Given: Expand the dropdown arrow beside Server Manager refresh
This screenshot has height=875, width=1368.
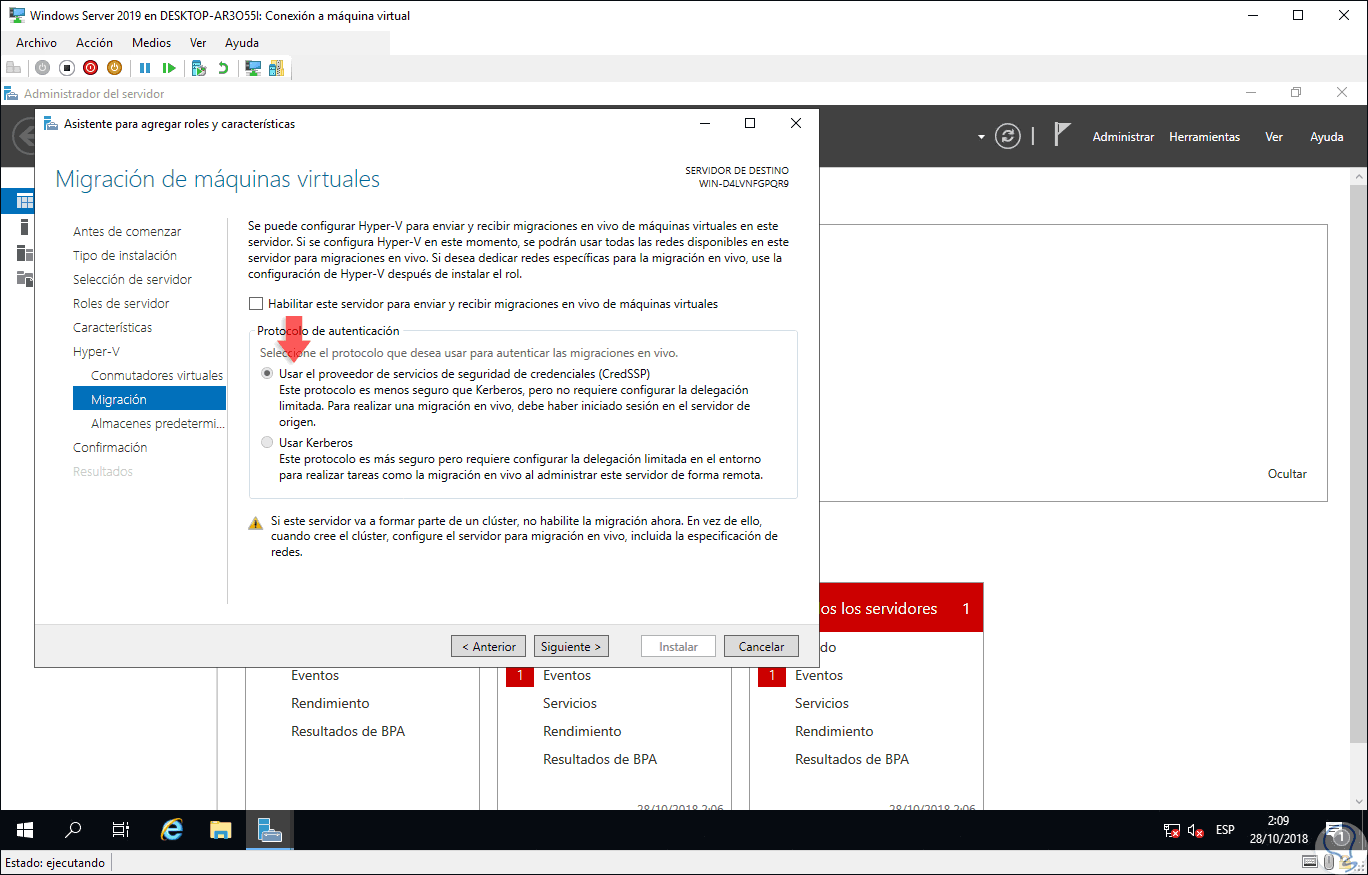Looking at the screenshot, I should [x=981, y=137].
